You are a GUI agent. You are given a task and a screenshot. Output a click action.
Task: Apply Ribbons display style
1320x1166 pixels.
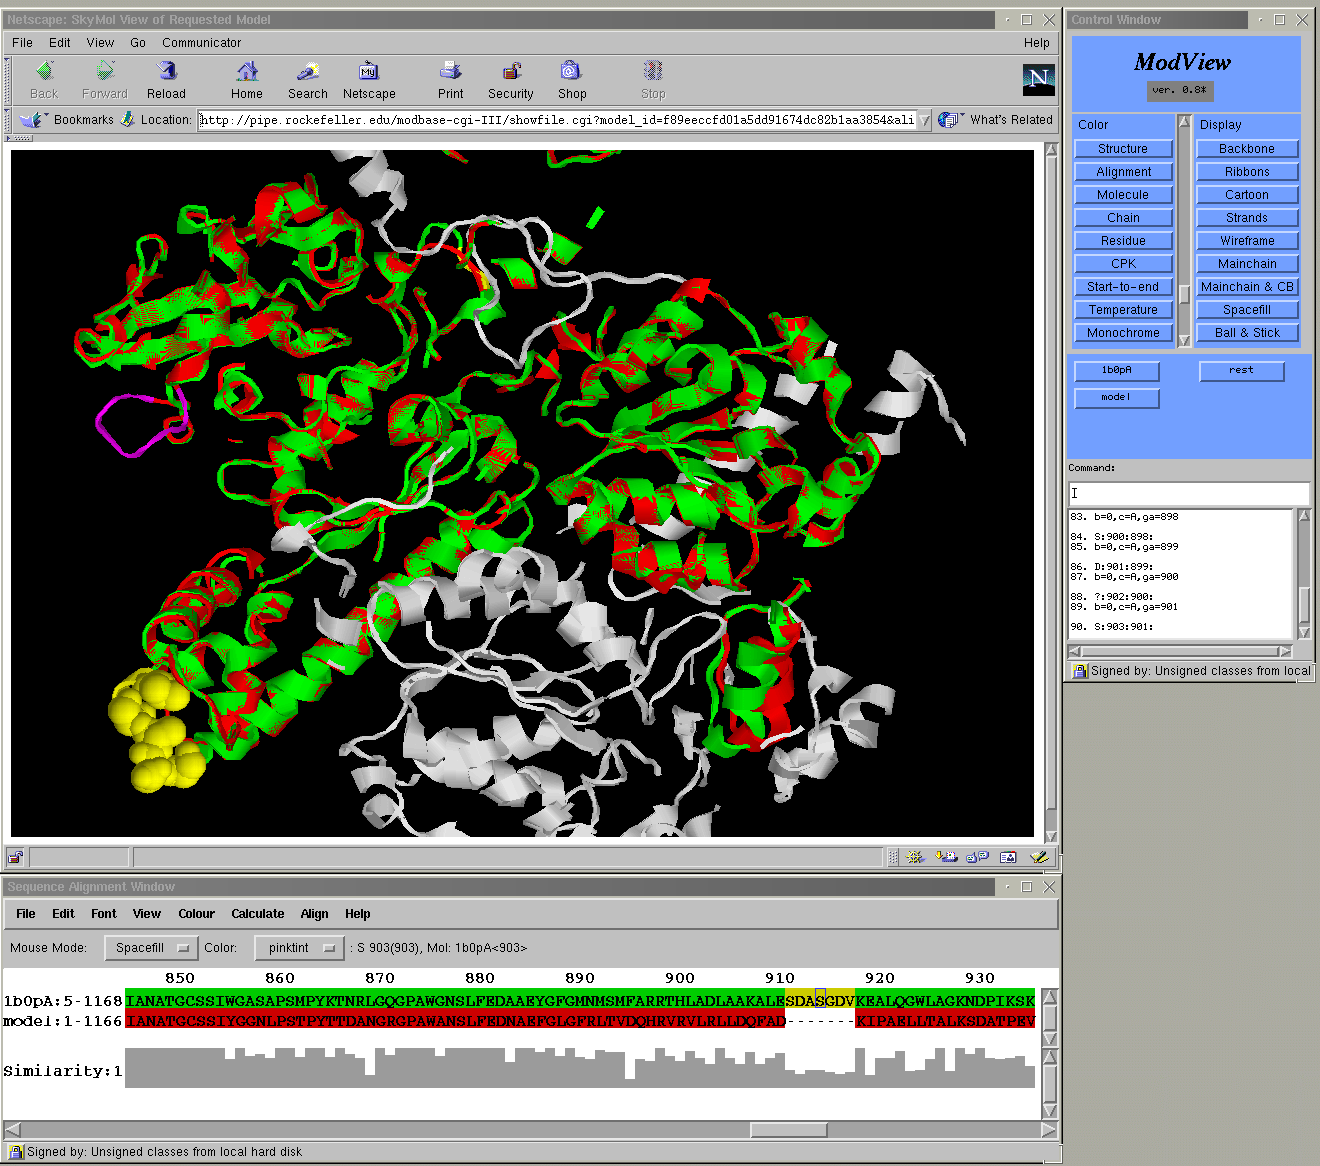click(x=1247, y=172)
